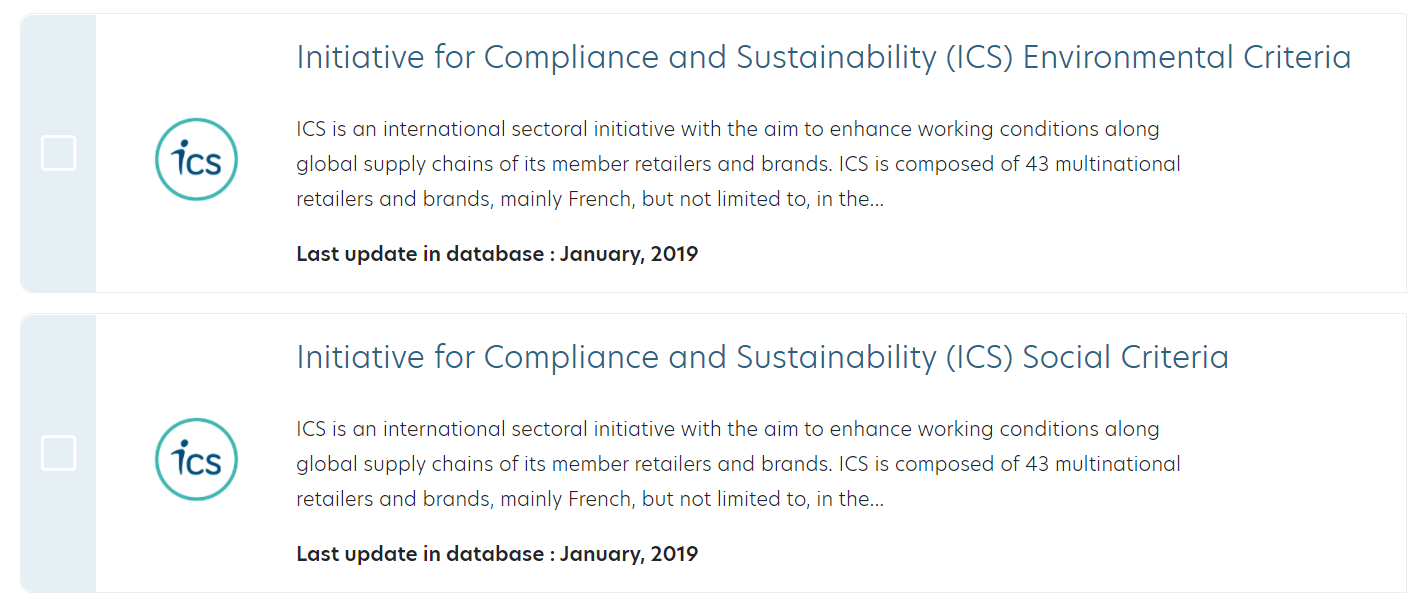Open the ICS Social Criteria title link
The image size is (1422, 608).
[762, 358]
